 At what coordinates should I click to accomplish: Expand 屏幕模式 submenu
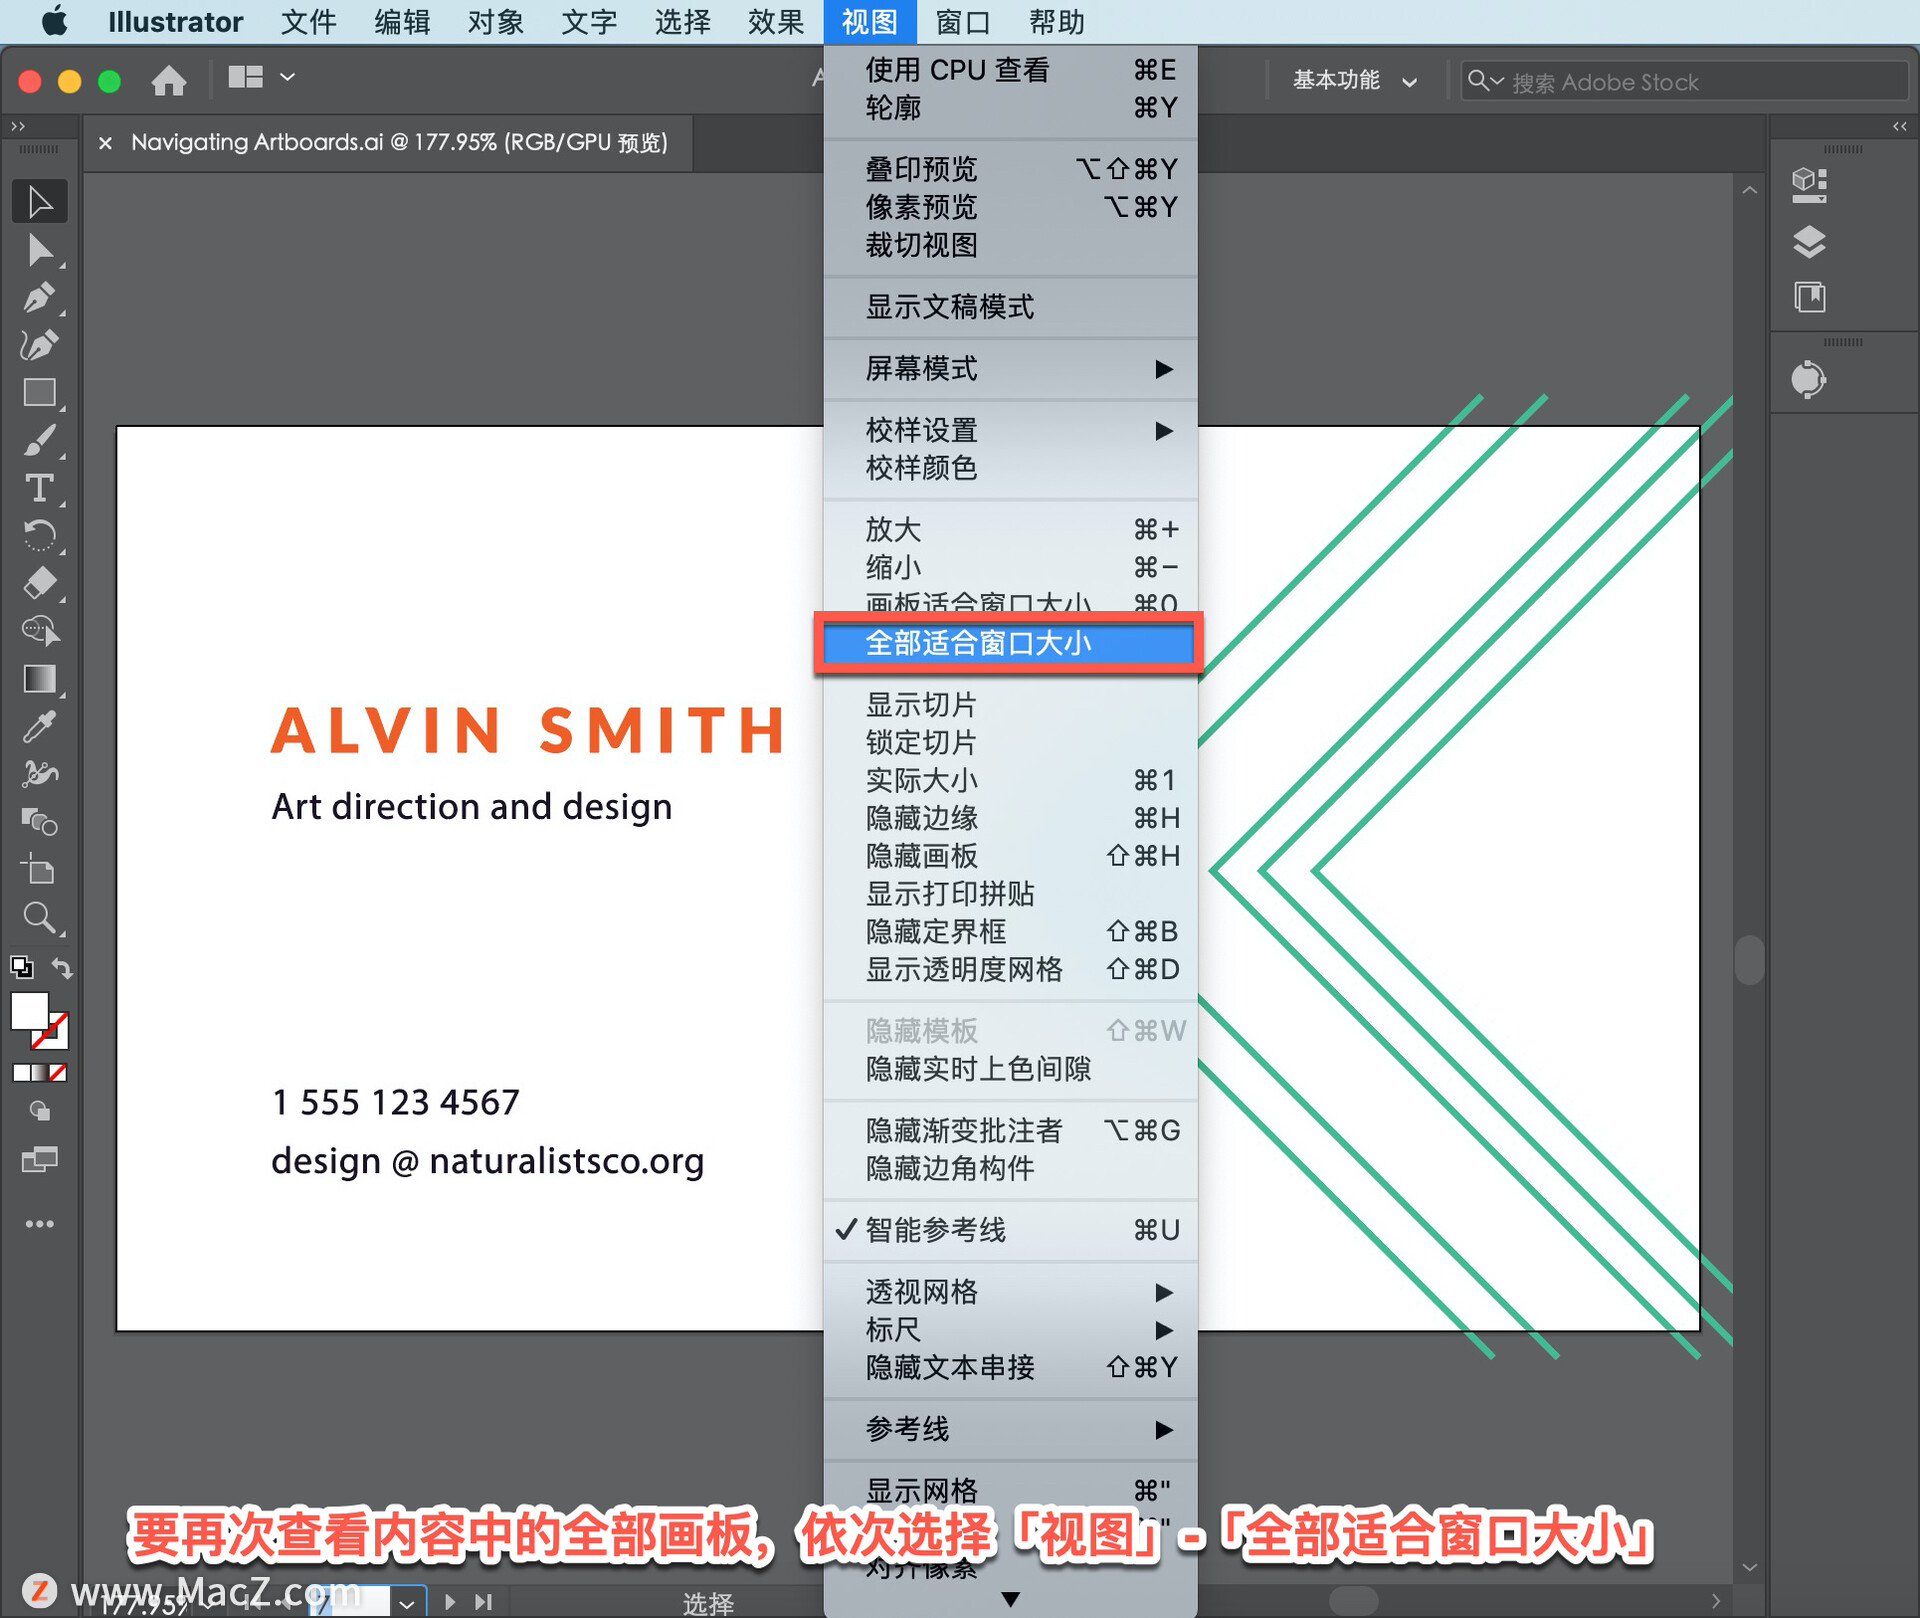[x=1010, y=369]
